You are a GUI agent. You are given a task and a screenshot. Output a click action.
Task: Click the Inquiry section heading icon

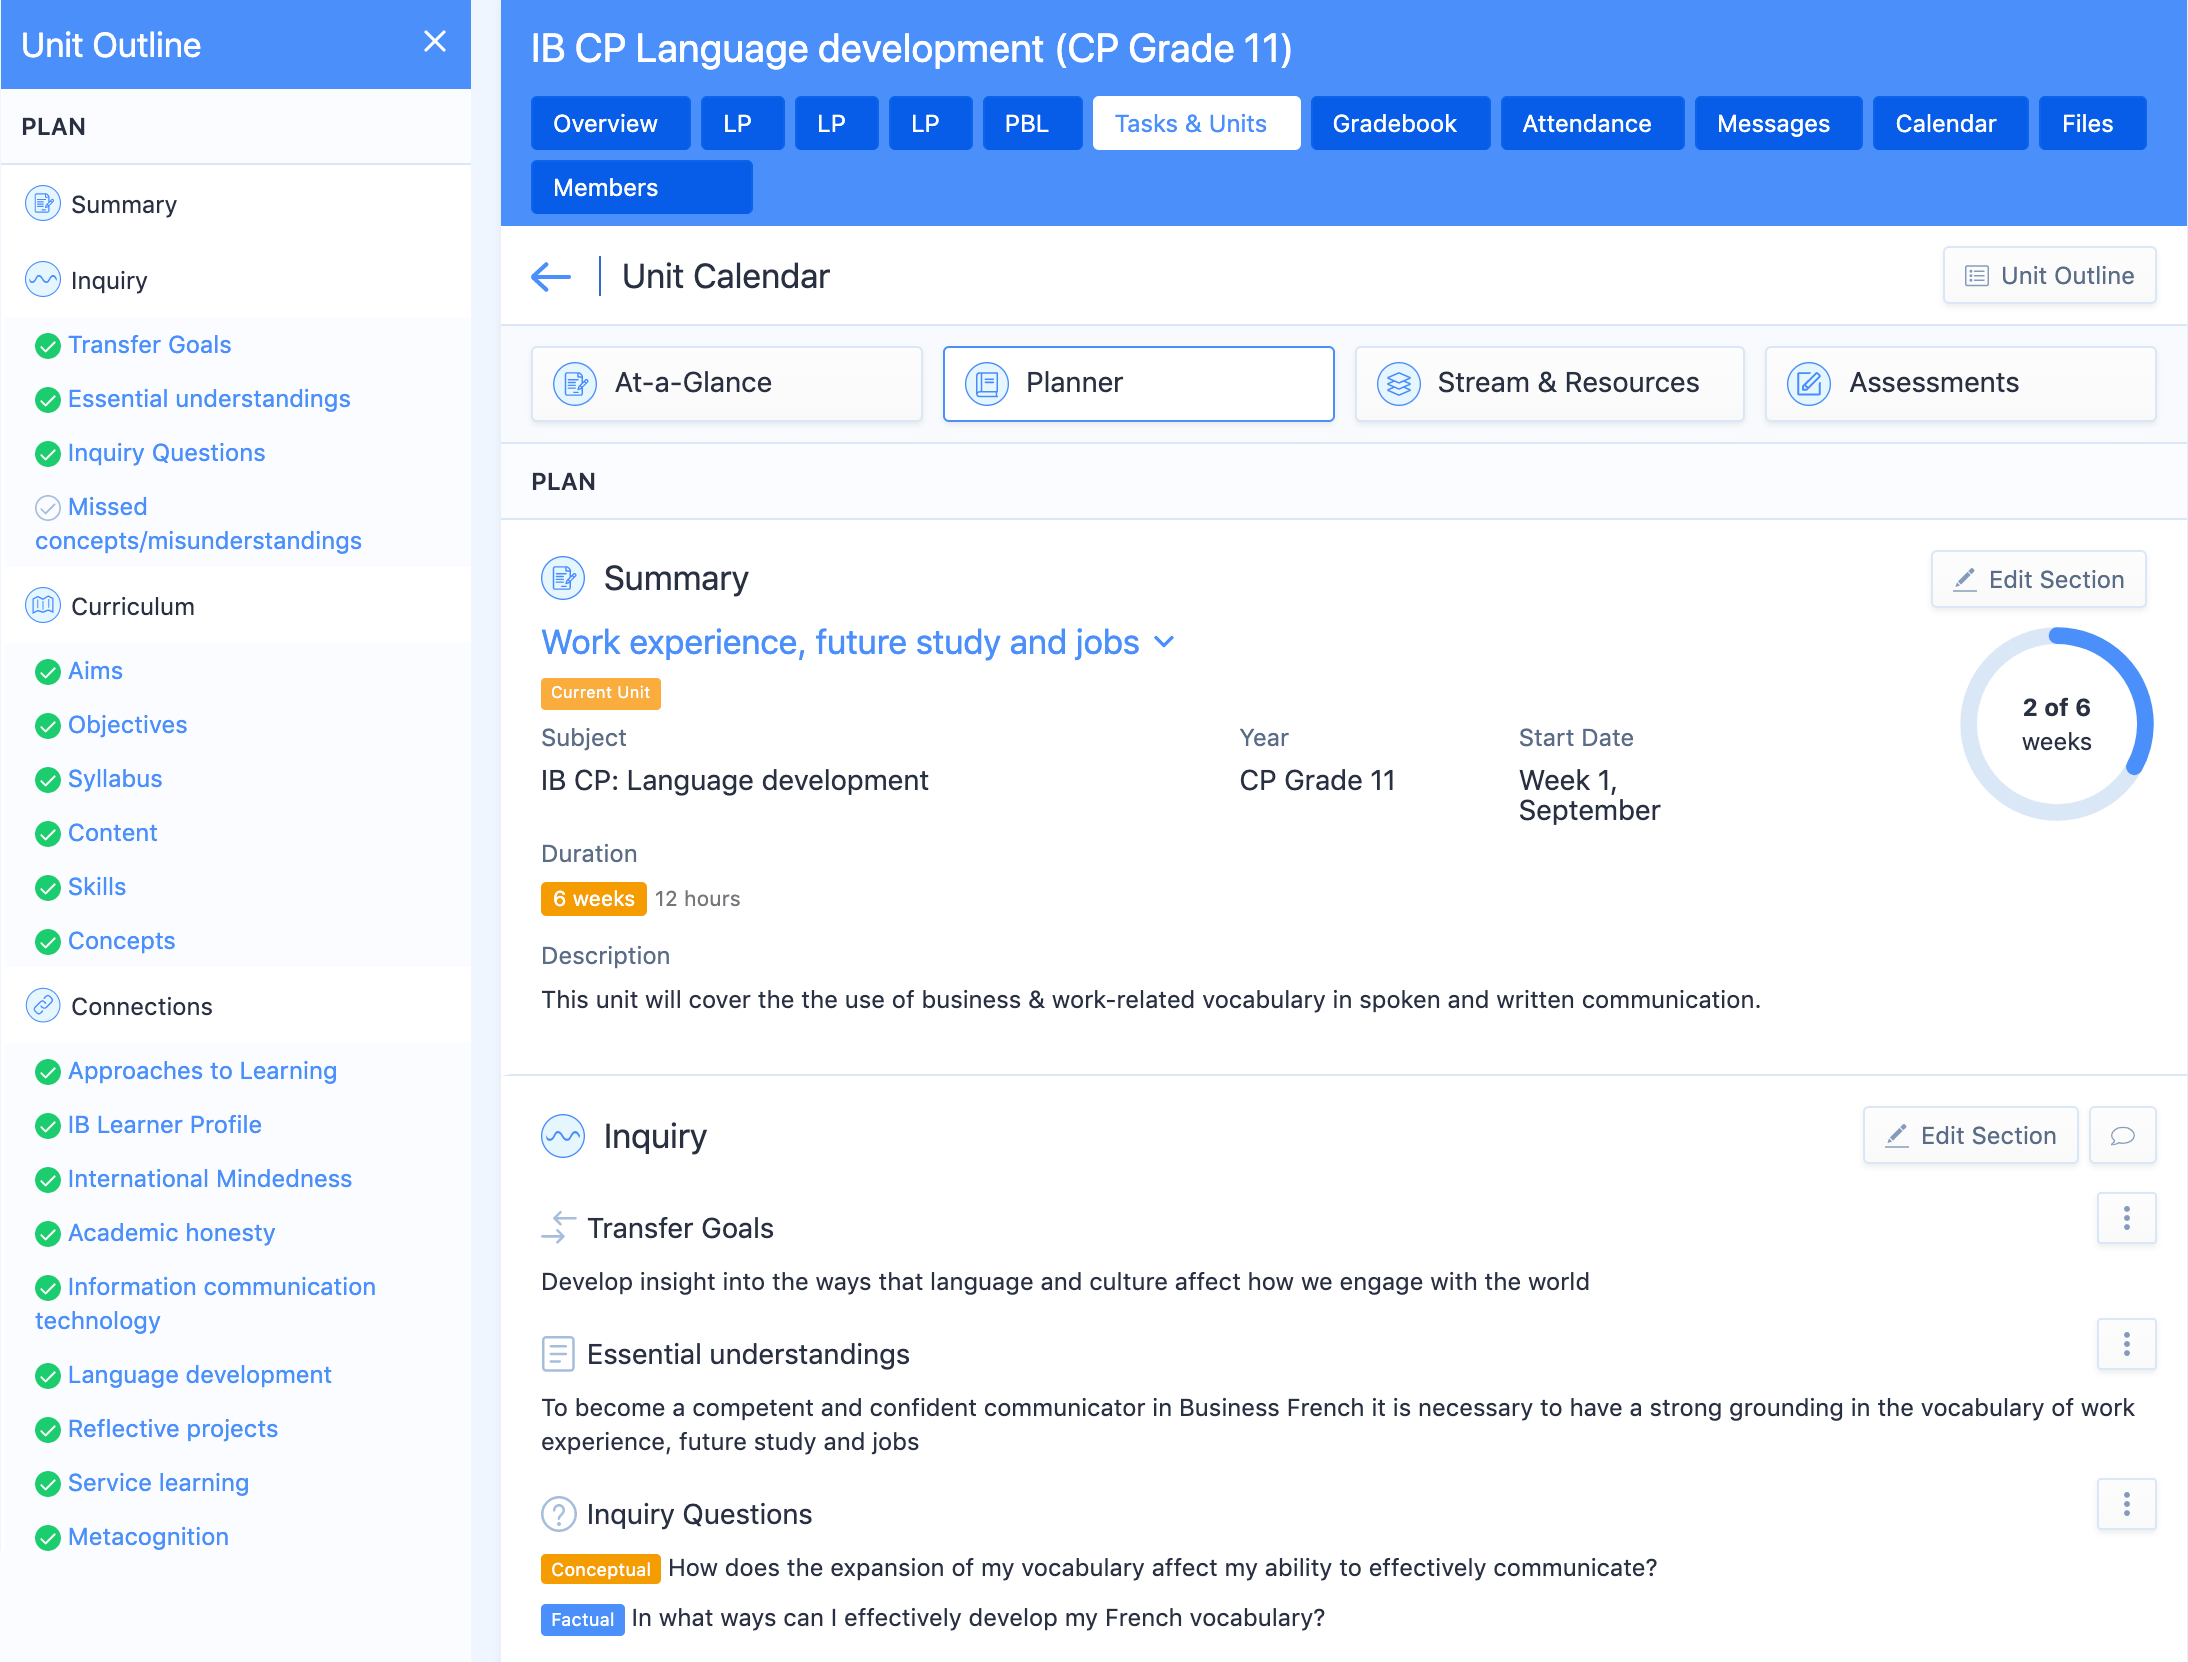coord(563,1137)
